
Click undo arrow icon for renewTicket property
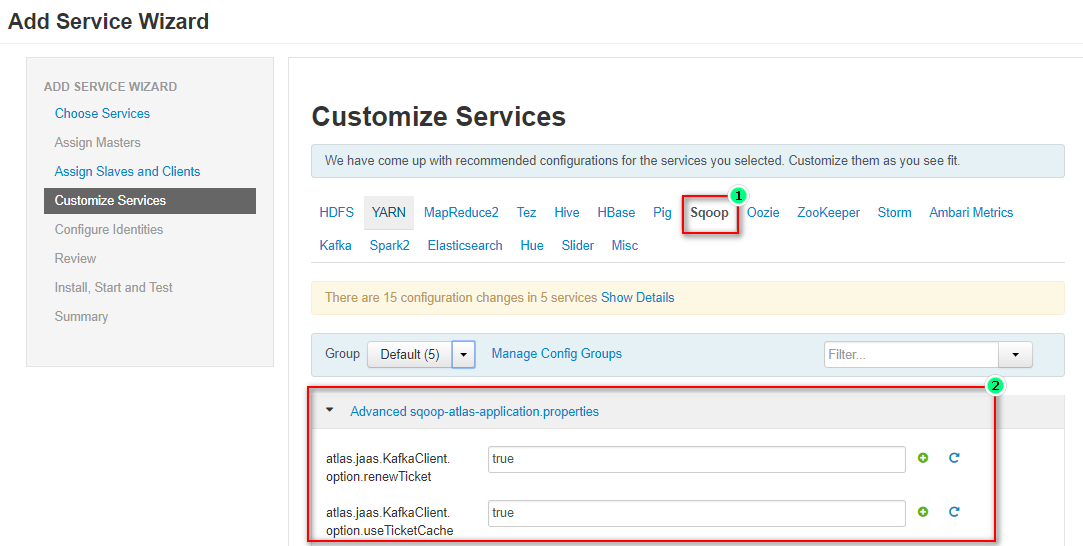tap(954, 458)
